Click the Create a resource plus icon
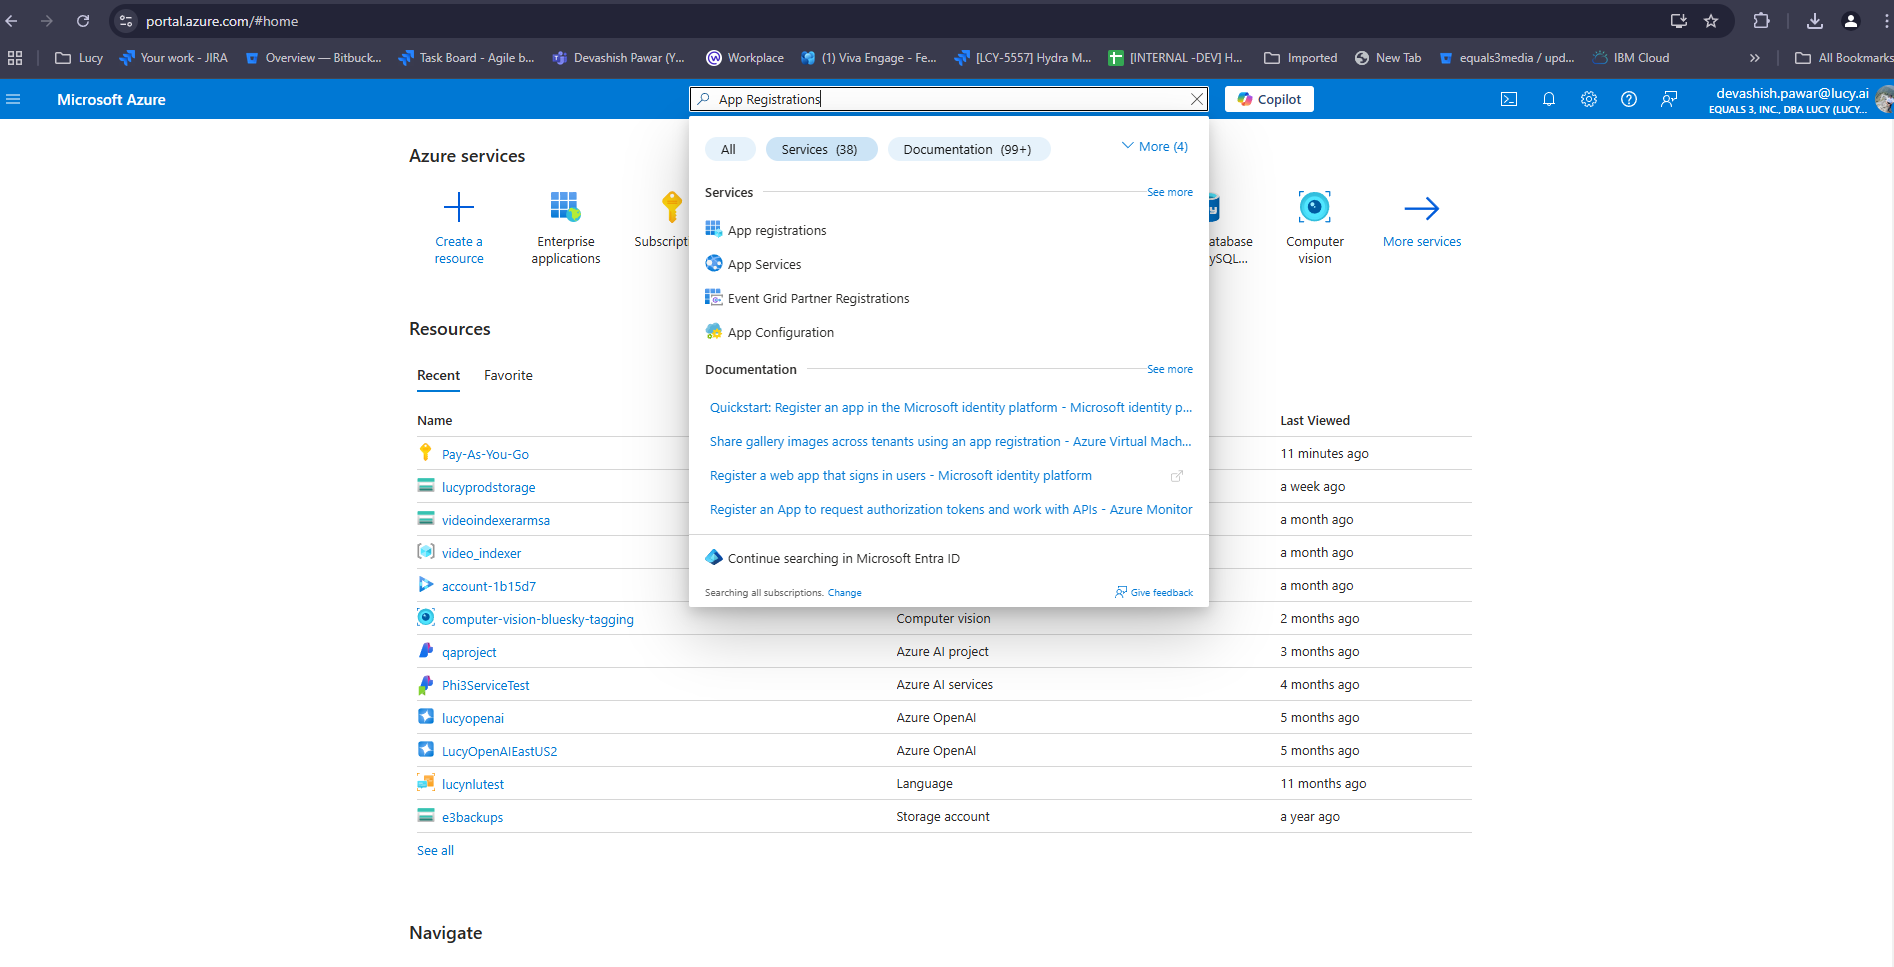This screenshot has height=967, width=1894. [459, 208]
